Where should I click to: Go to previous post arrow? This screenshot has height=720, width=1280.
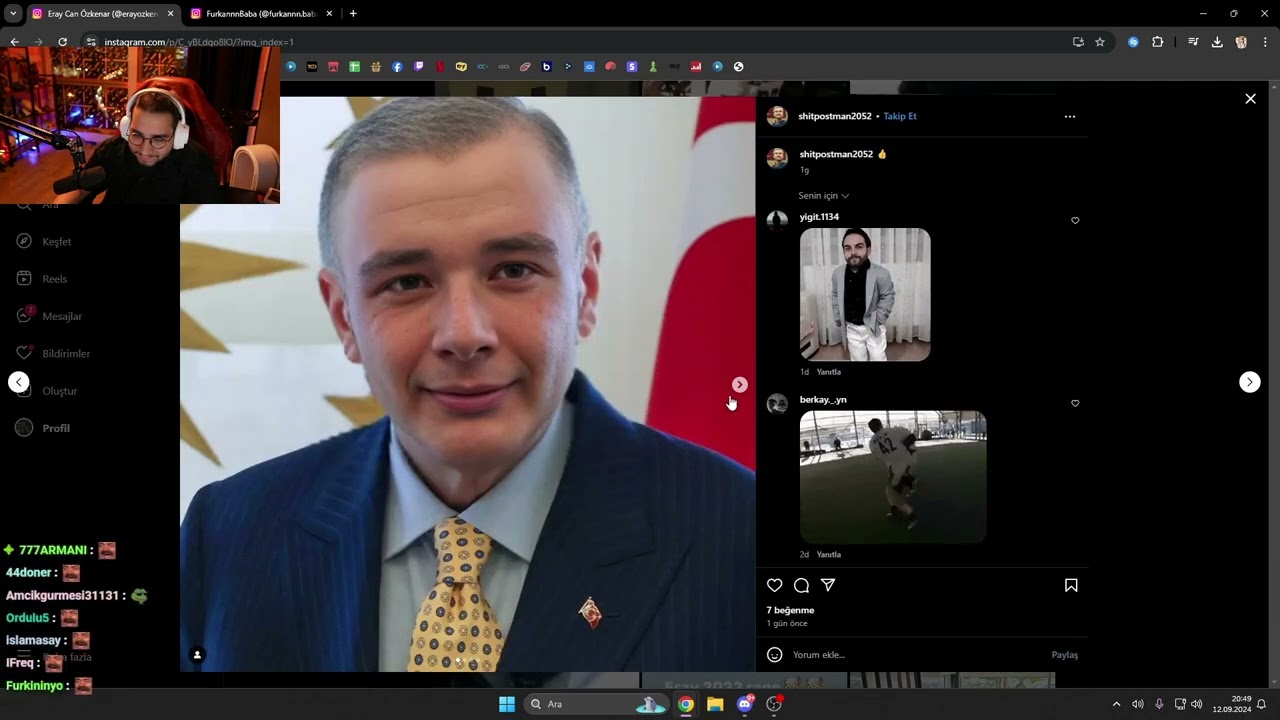click(18, 382)
